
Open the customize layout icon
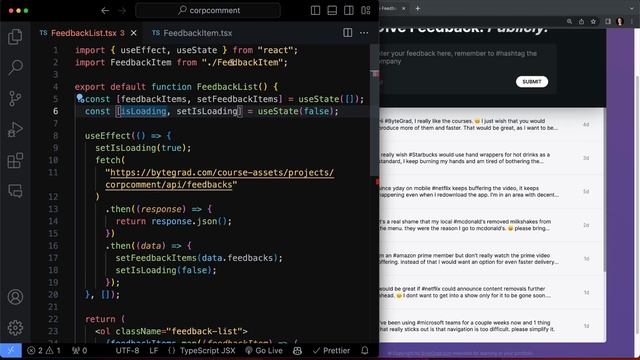(x=366, y=11)
